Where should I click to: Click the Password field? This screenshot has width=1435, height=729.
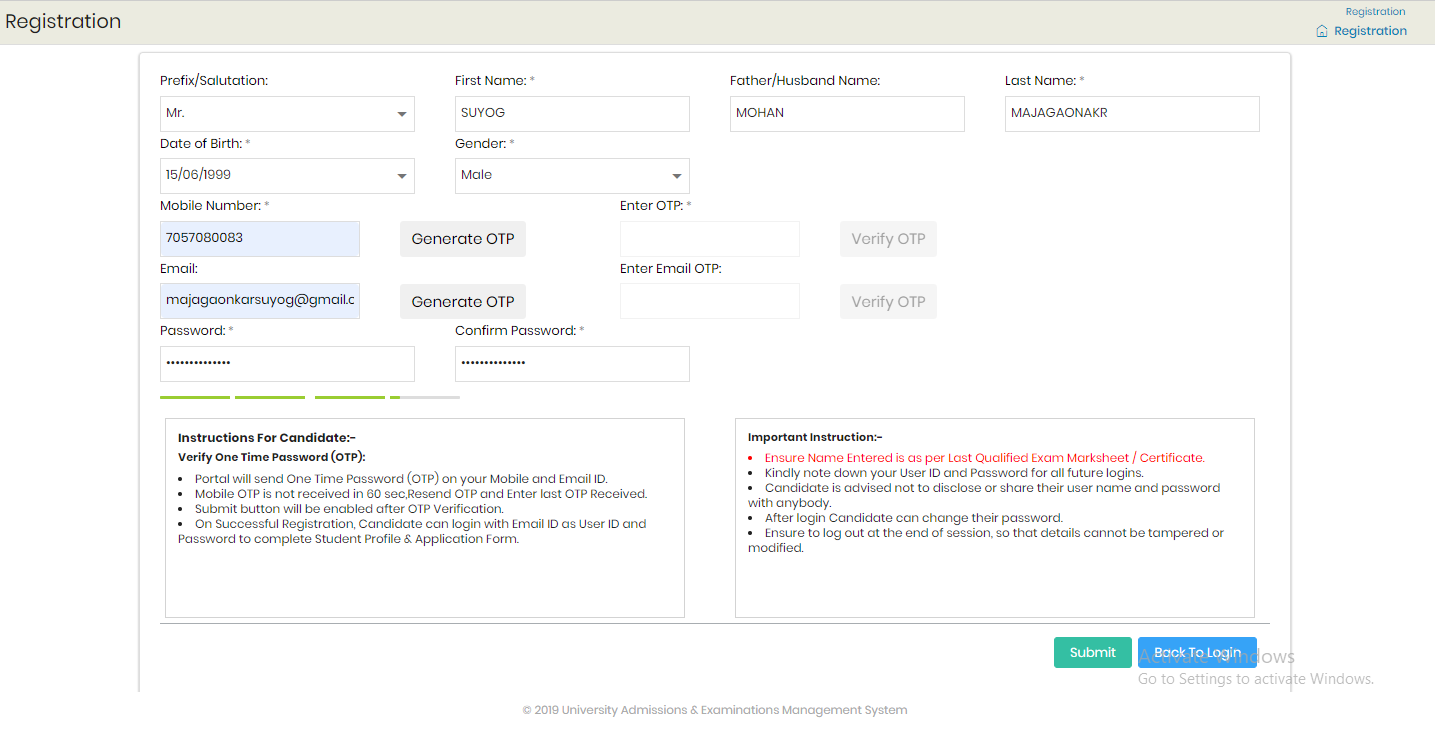287,364
